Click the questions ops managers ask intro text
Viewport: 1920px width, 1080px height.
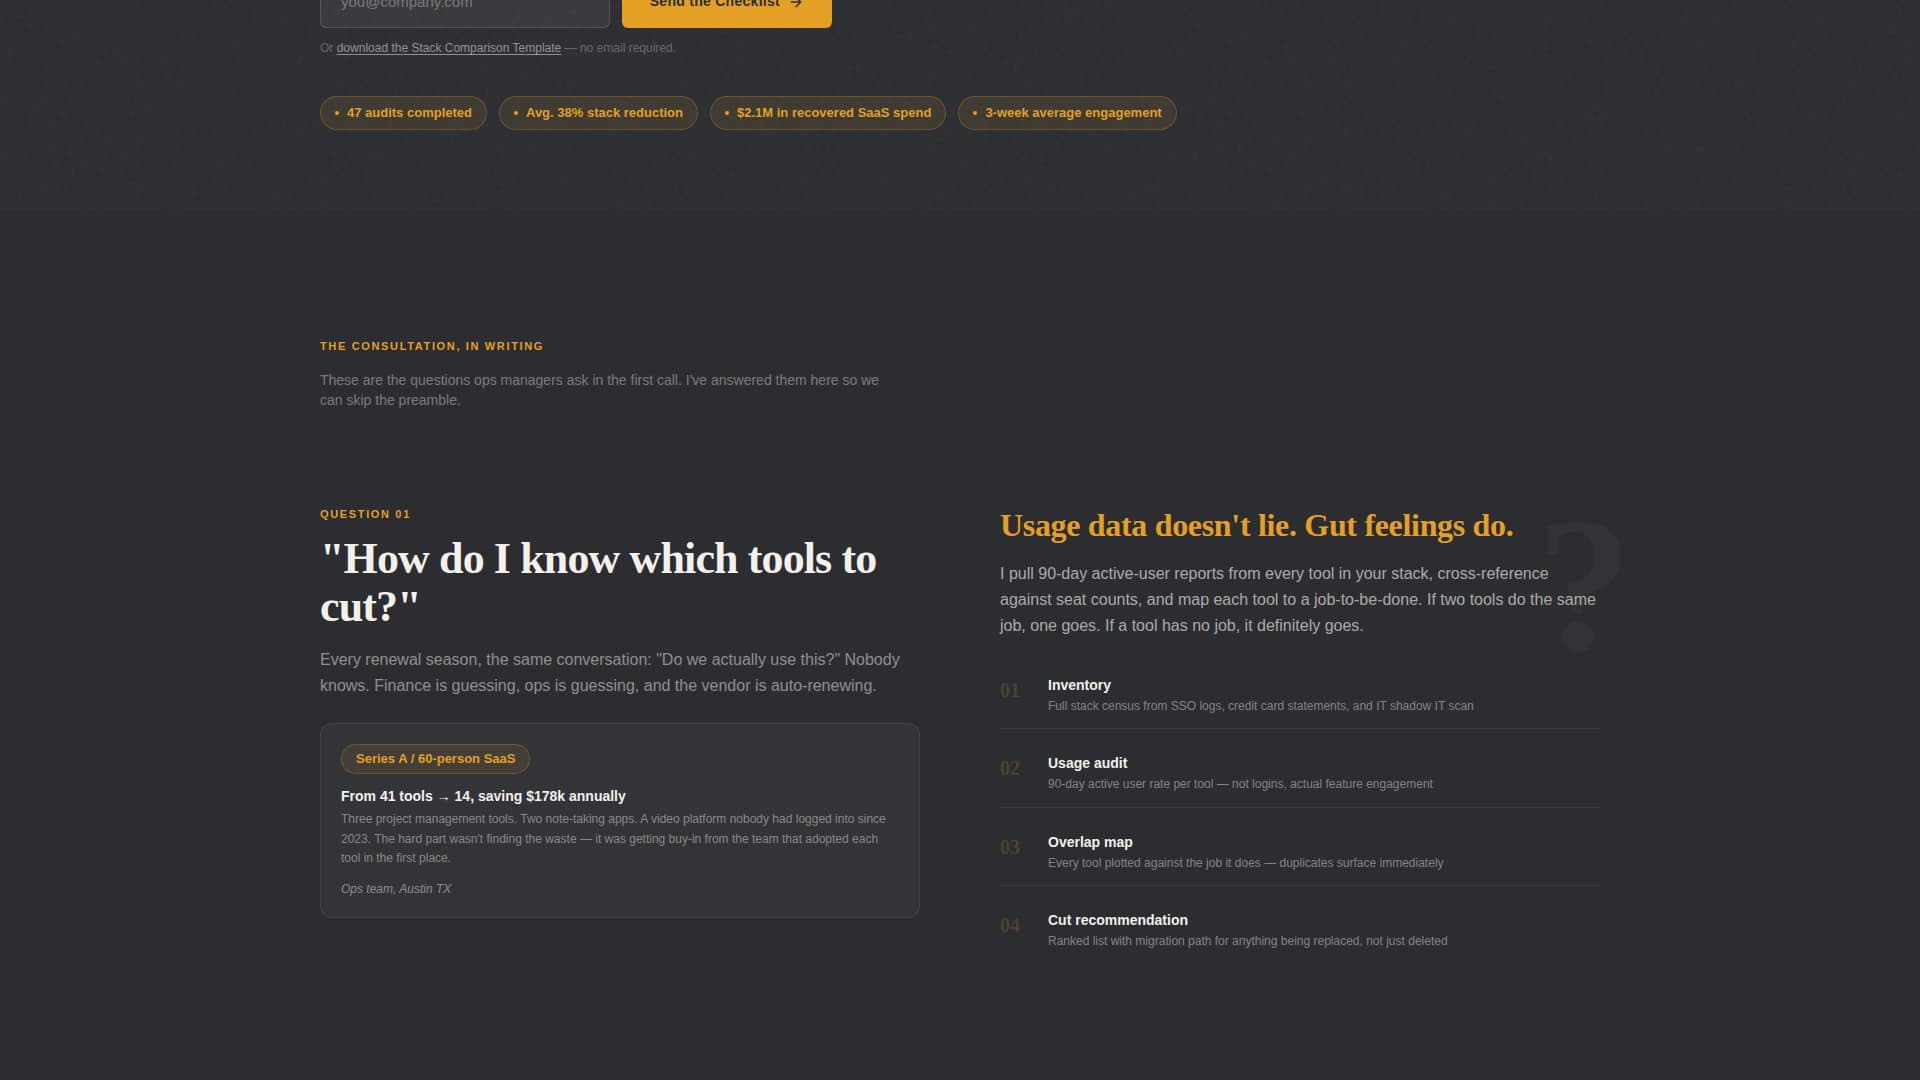599,390
